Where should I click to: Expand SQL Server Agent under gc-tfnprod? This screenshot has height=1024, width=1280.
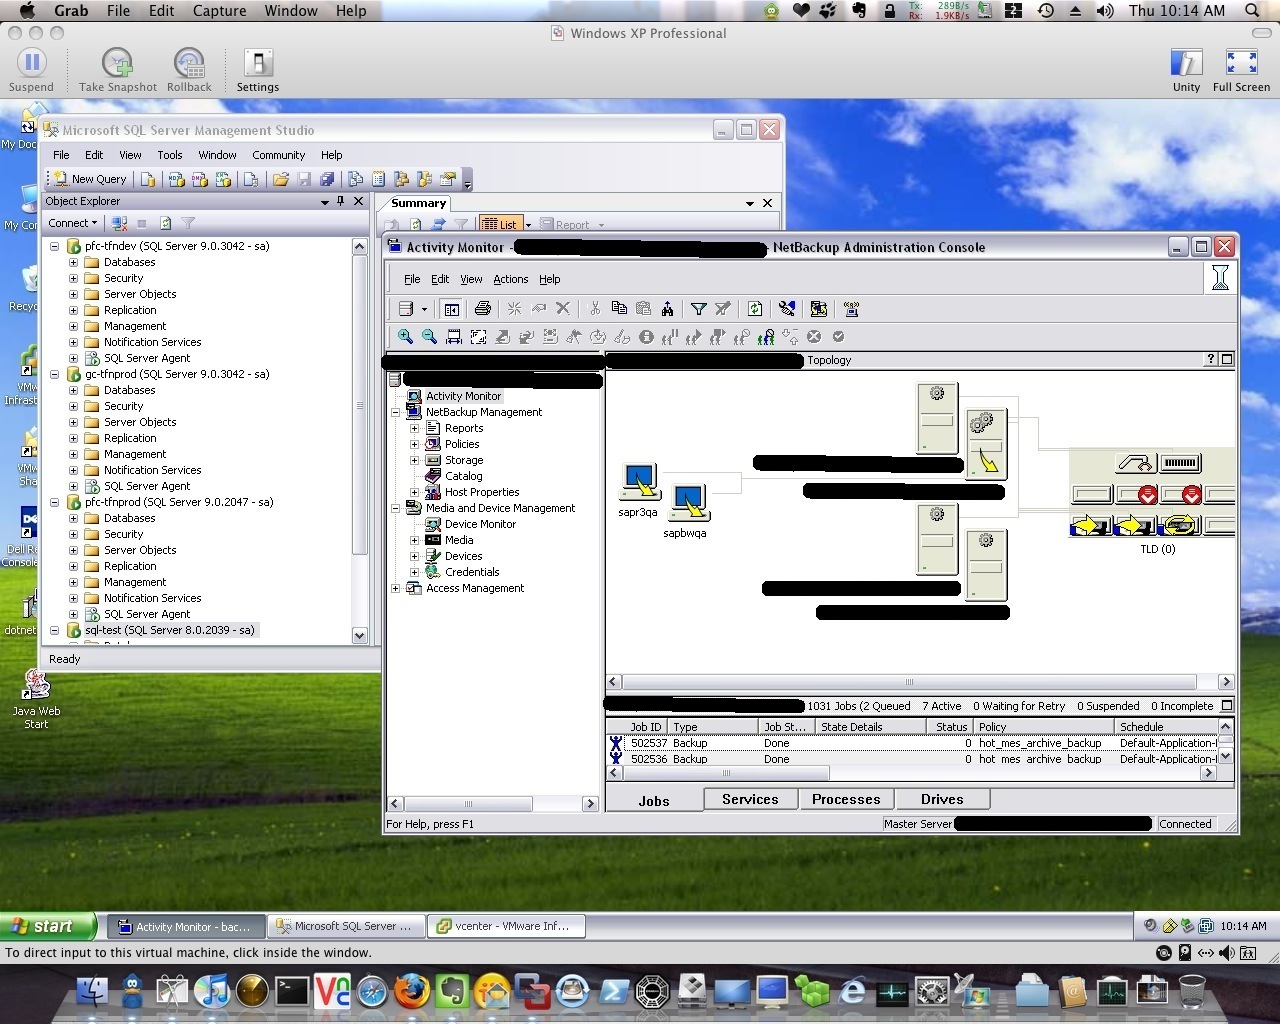73,486
